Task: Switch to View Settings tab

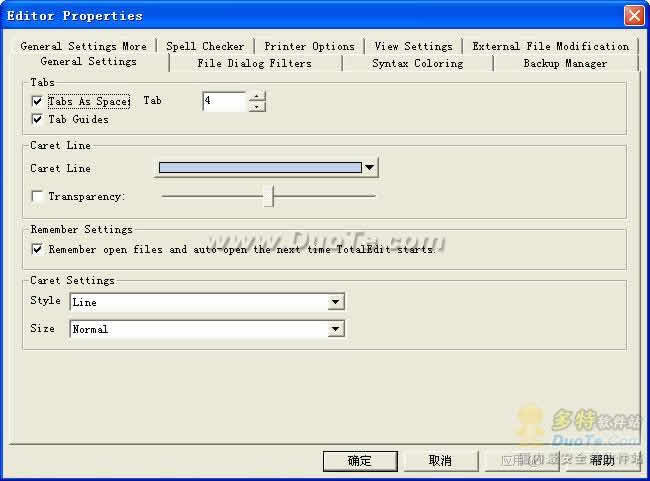Action: [413, 46]
